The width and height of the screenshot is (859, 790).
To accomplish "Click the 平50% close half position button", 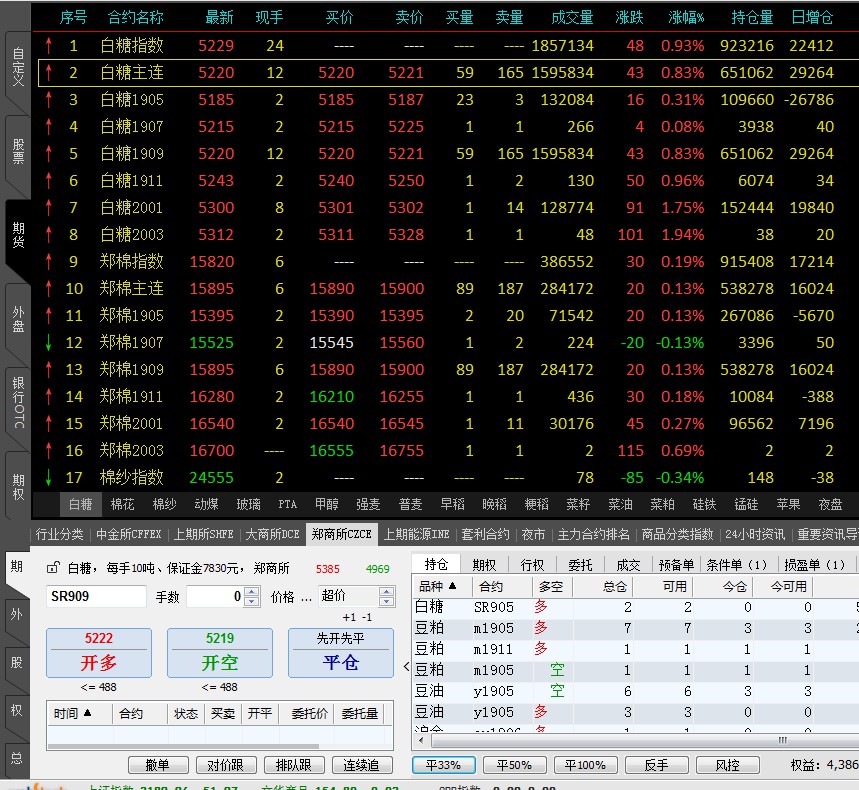I will click(507, 765).
